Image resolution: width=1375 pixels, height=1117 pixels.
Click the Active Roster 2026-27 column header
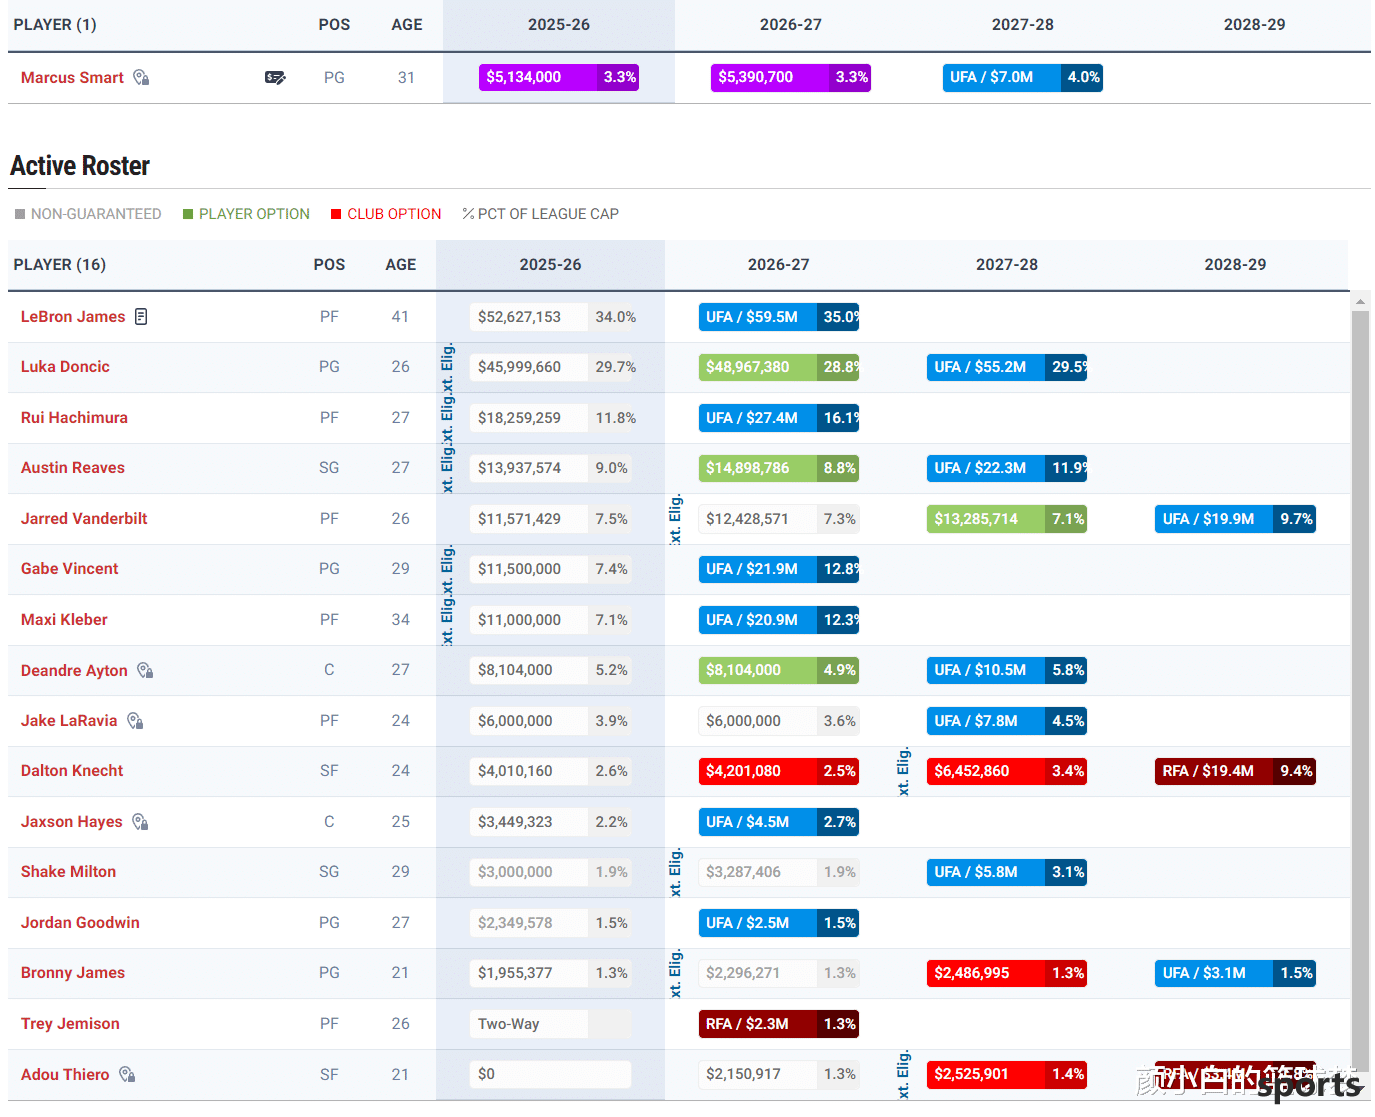(779, 265)
